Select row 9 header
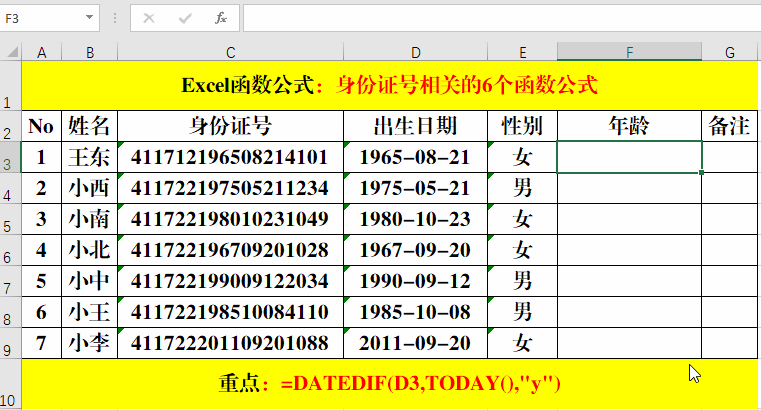 click(11, 343)
